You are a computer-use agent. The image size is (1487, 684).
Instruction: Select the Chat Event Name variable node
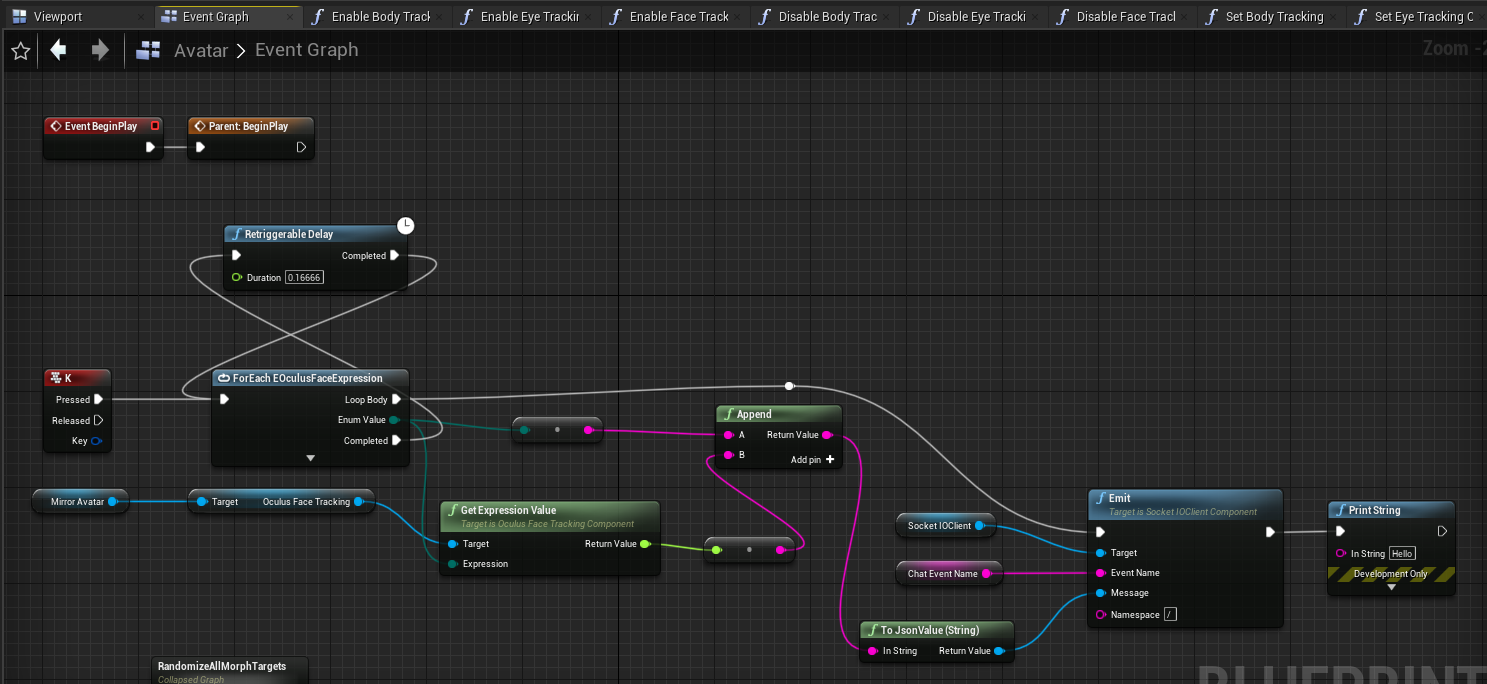click(x=948, y=573)
